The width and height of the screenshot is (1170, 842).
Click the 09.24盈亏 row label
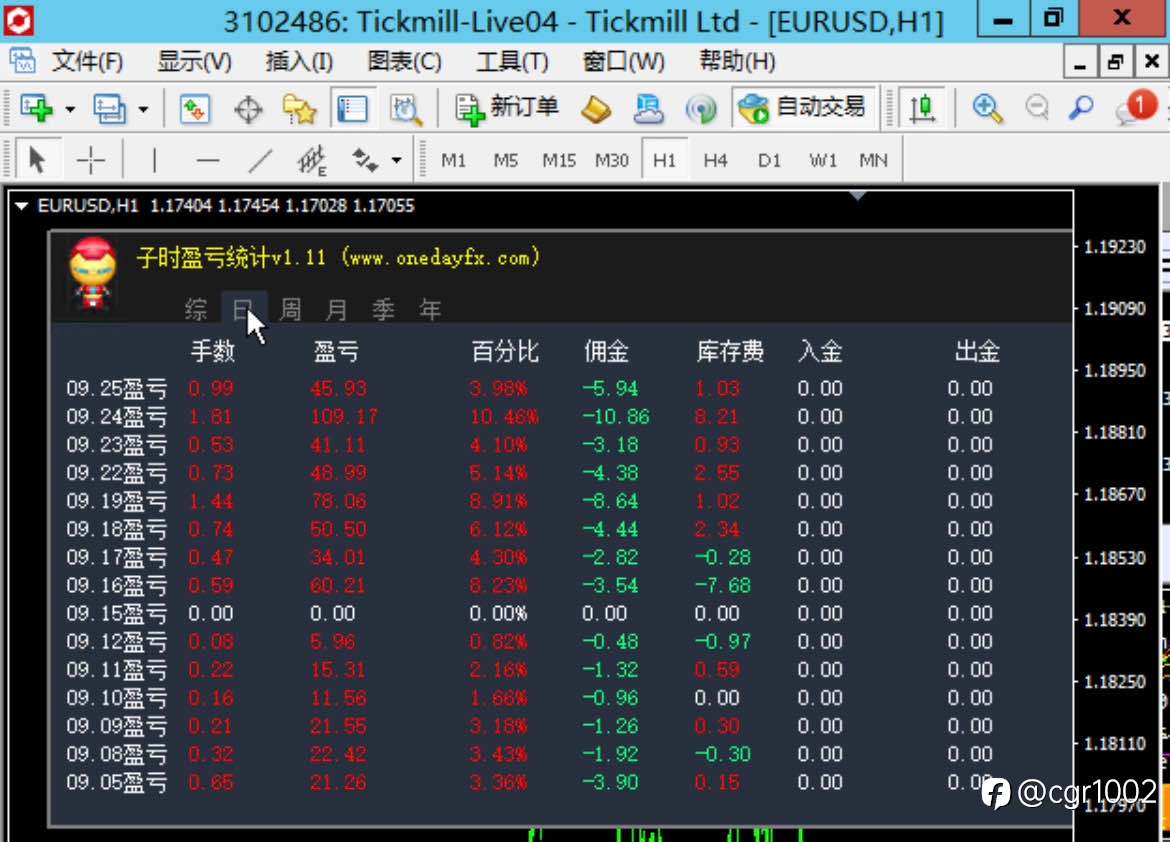(116, 417)
